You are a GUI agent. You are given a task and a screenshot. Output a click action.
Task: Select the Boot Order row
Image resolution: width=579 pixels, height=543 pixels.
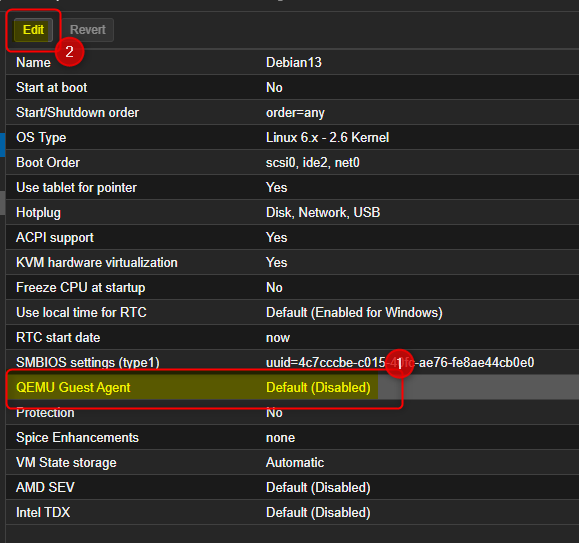pyautogui.click(x=292, y=162)
